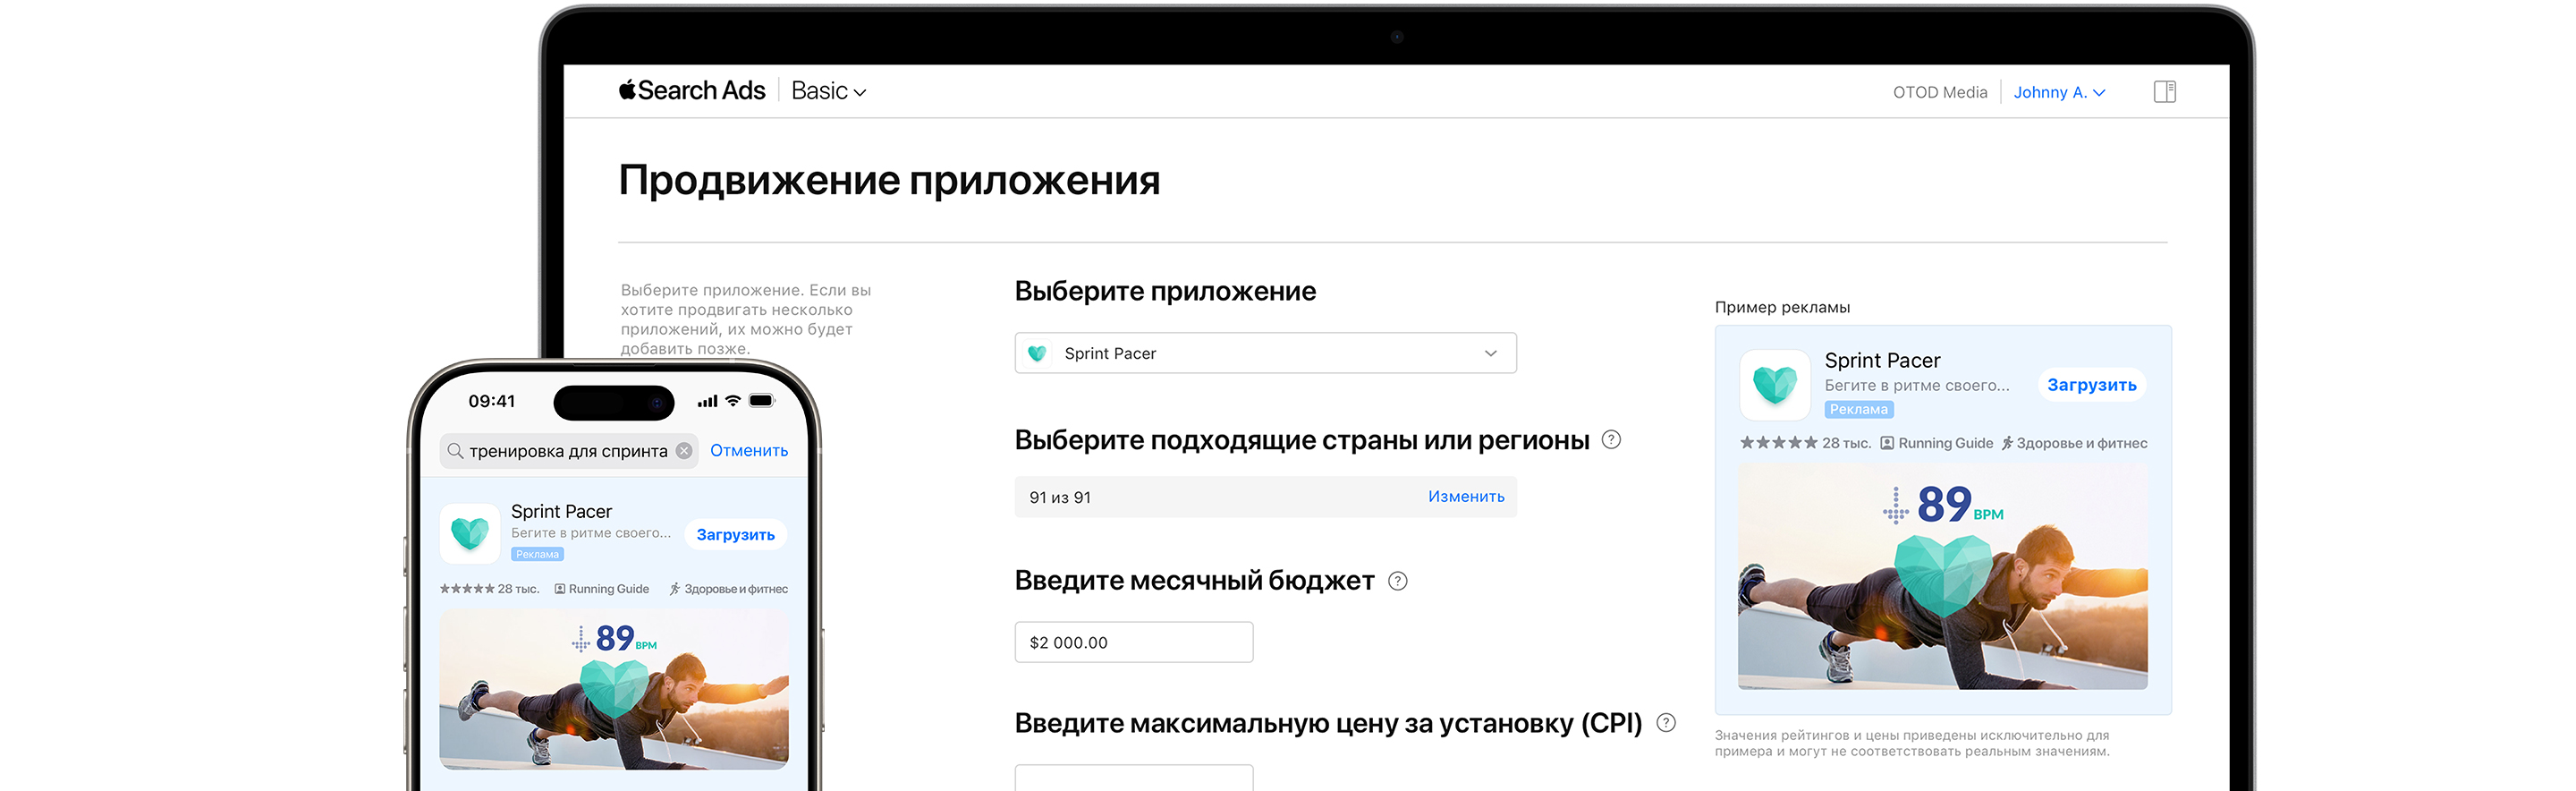This screenshot has width=2576, height=791.
Task: Tap Отменить on the phone search bar
Action: click(x=748, y=451)
